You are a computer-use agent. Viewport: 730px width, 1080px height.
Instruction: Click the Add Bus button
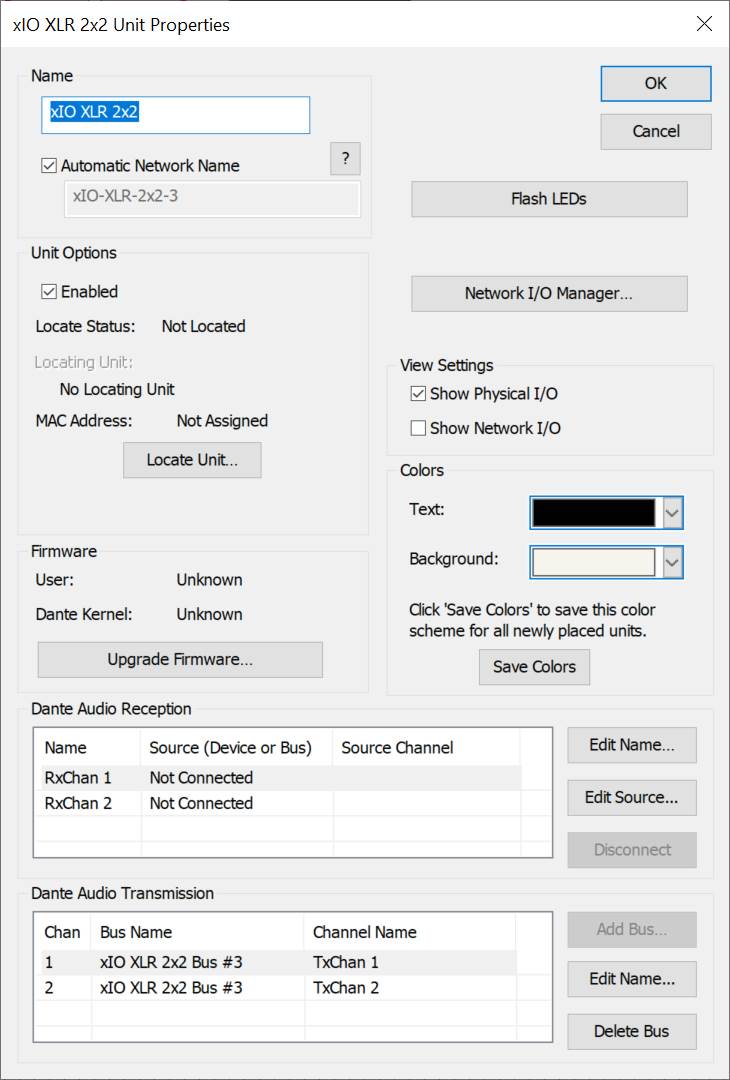(x=632, y=930)
